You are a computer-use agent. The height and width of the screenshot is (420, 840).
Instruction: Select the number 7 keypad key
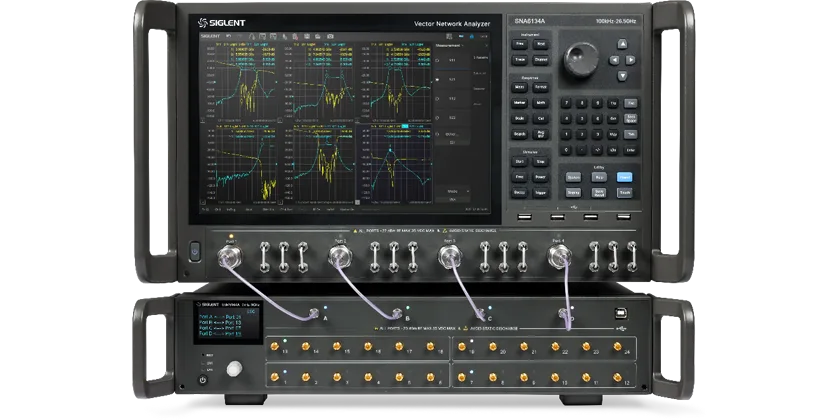(x=566, y=103)
